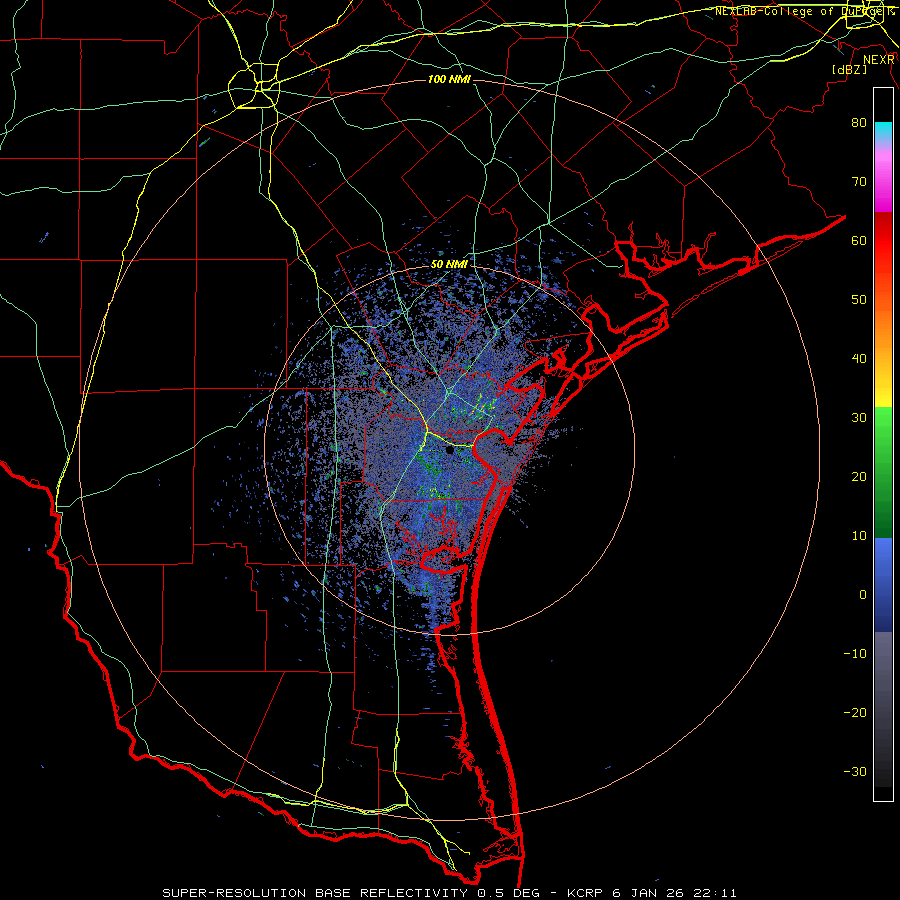The height and width of the screenshot is (900, 900).
Task: Click the 50 dBZ scale label
Action: (x=859, y=300)
